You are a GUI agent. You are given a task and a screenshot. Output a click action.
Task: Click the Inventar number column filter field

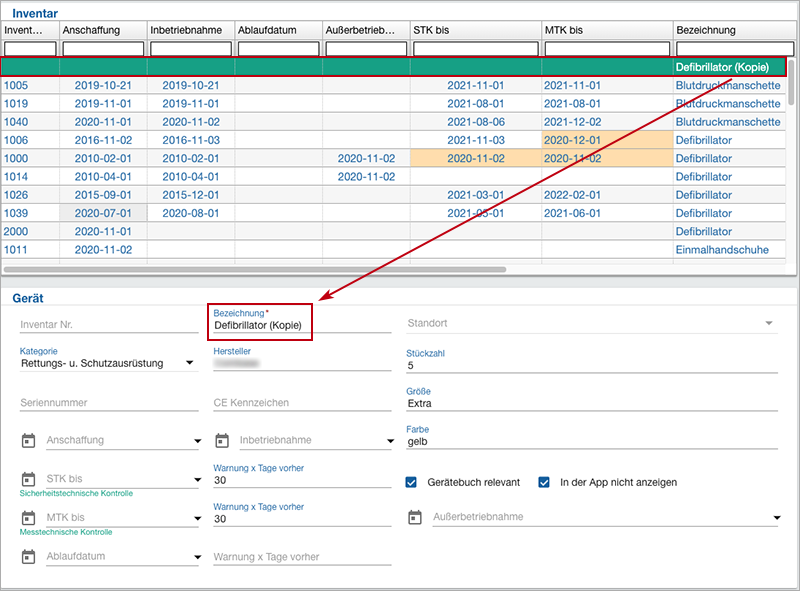click(x=30, y=48)
